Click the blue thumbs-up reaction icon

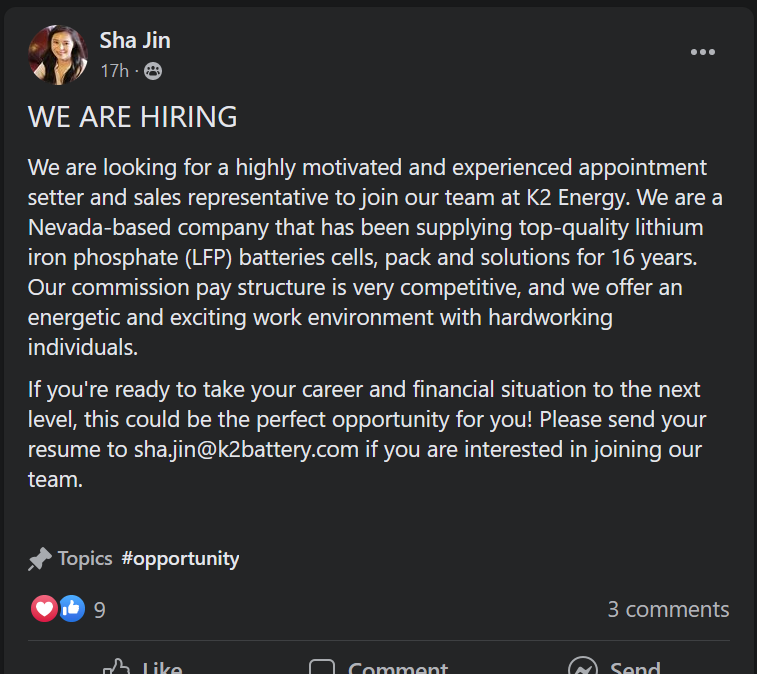pyautogui.click(x=71, y=608)
